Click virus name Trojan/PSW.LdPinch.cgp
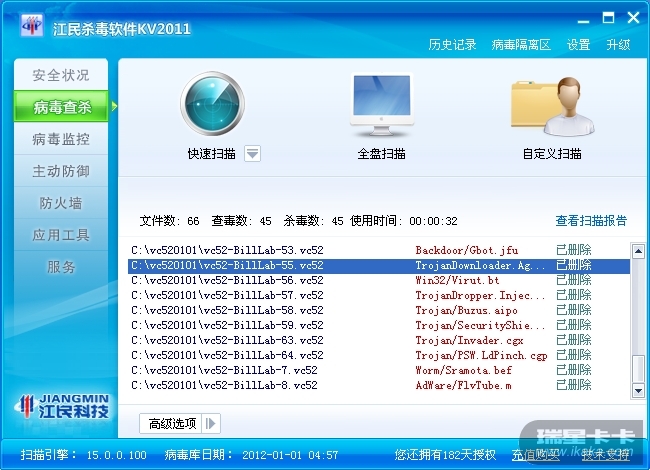The width and height of the screenshot is (650, 470). 481,355
